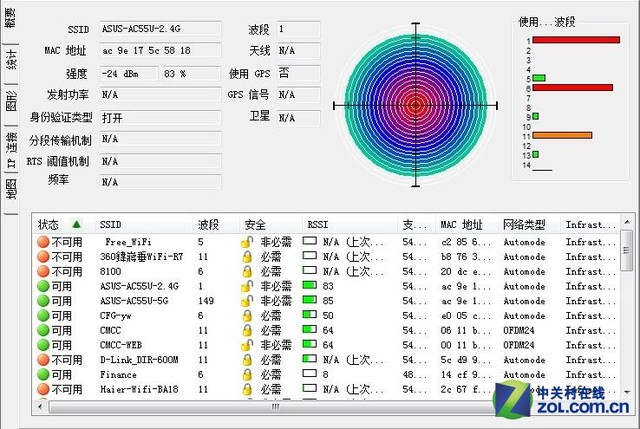Switch to the 图形 side tab
The width and height of the screenshot is (640, 429).
point(11,101)
